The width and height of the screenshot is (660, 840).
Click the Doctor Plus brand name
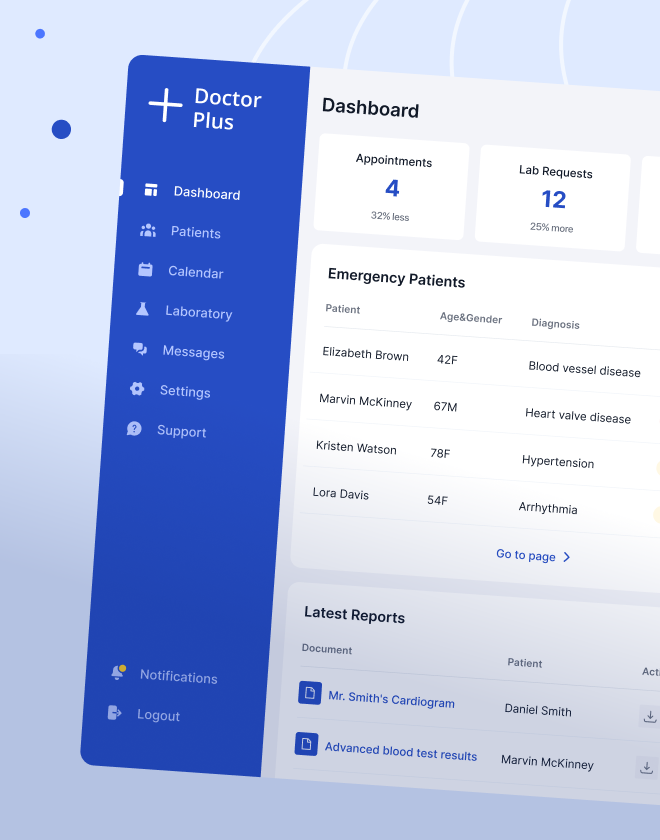click(227, 109)
